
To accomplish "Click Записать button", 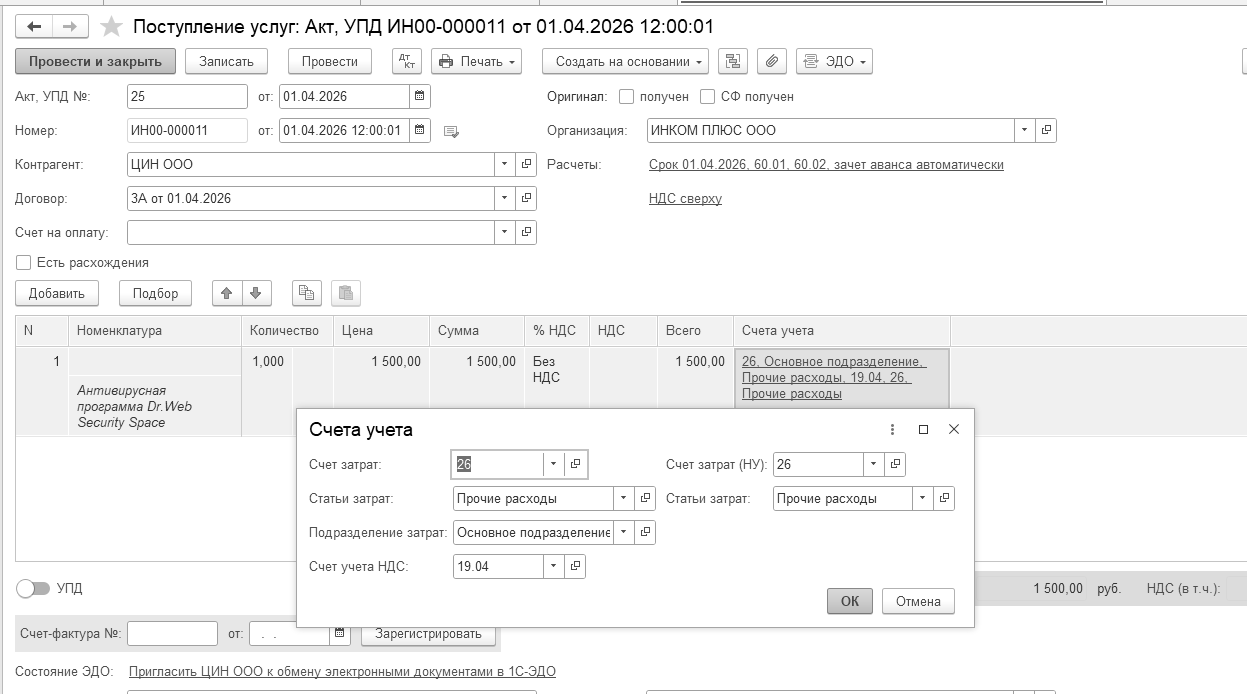I will [x=227, y=61].
